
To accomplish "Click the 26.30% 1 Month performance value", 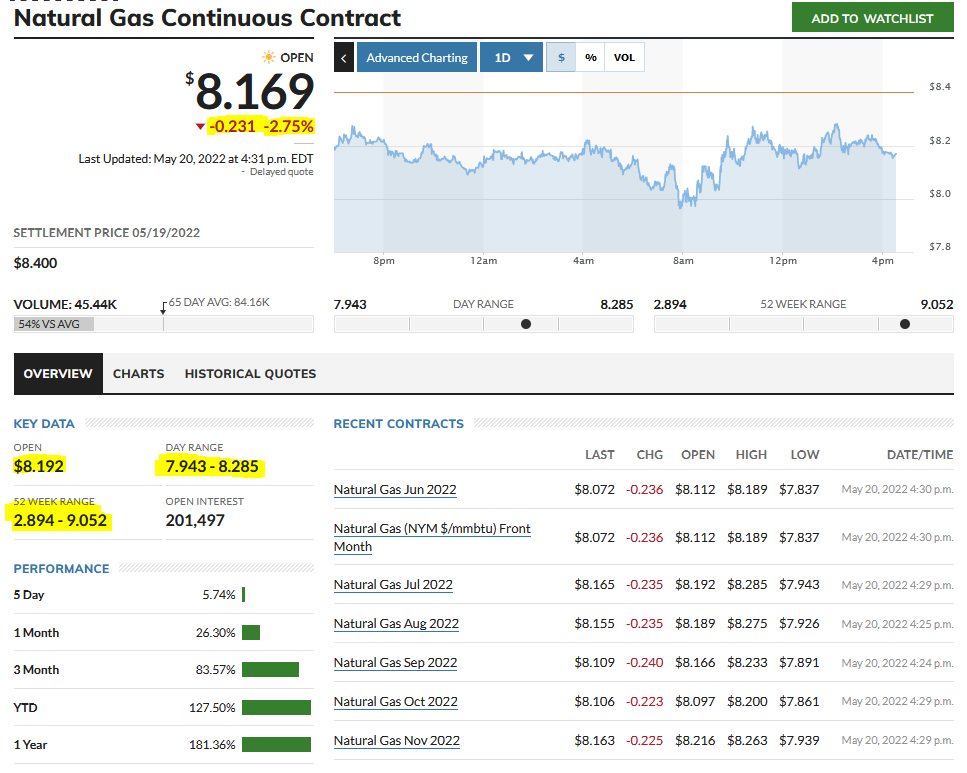I will coord(215,632).
